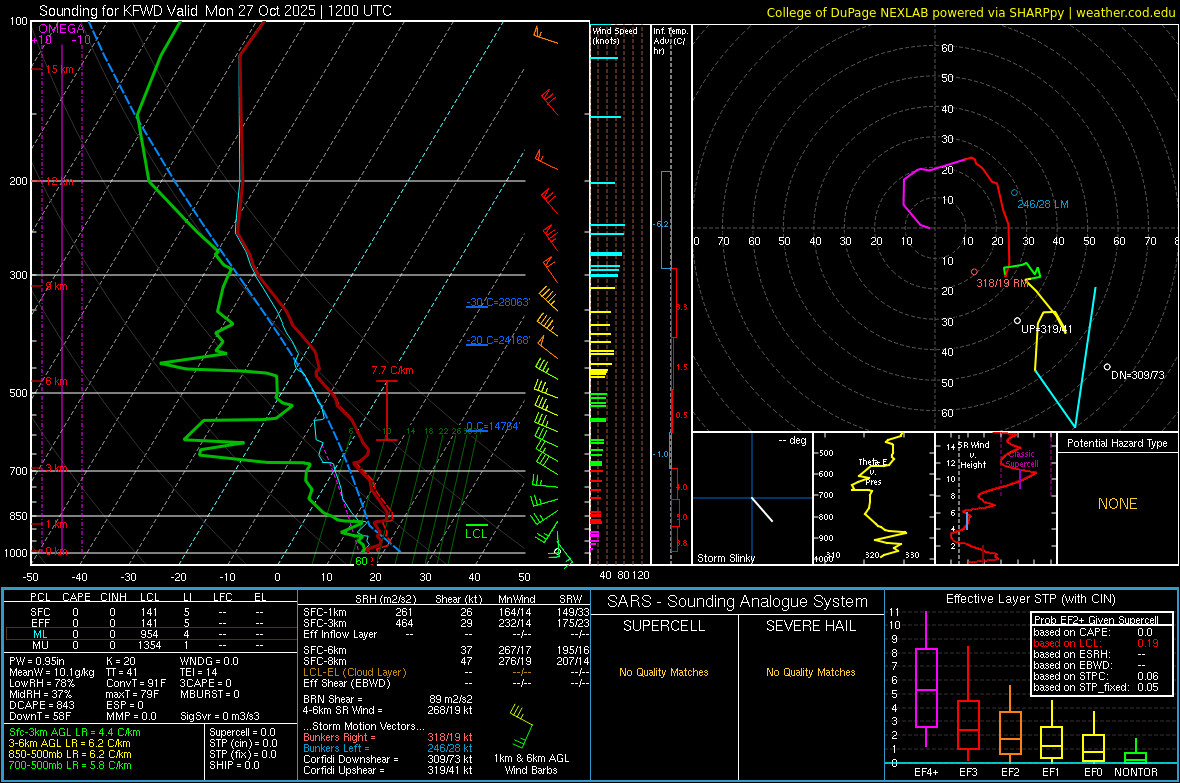Click the 6 km height marker

[x=56, y=381]
